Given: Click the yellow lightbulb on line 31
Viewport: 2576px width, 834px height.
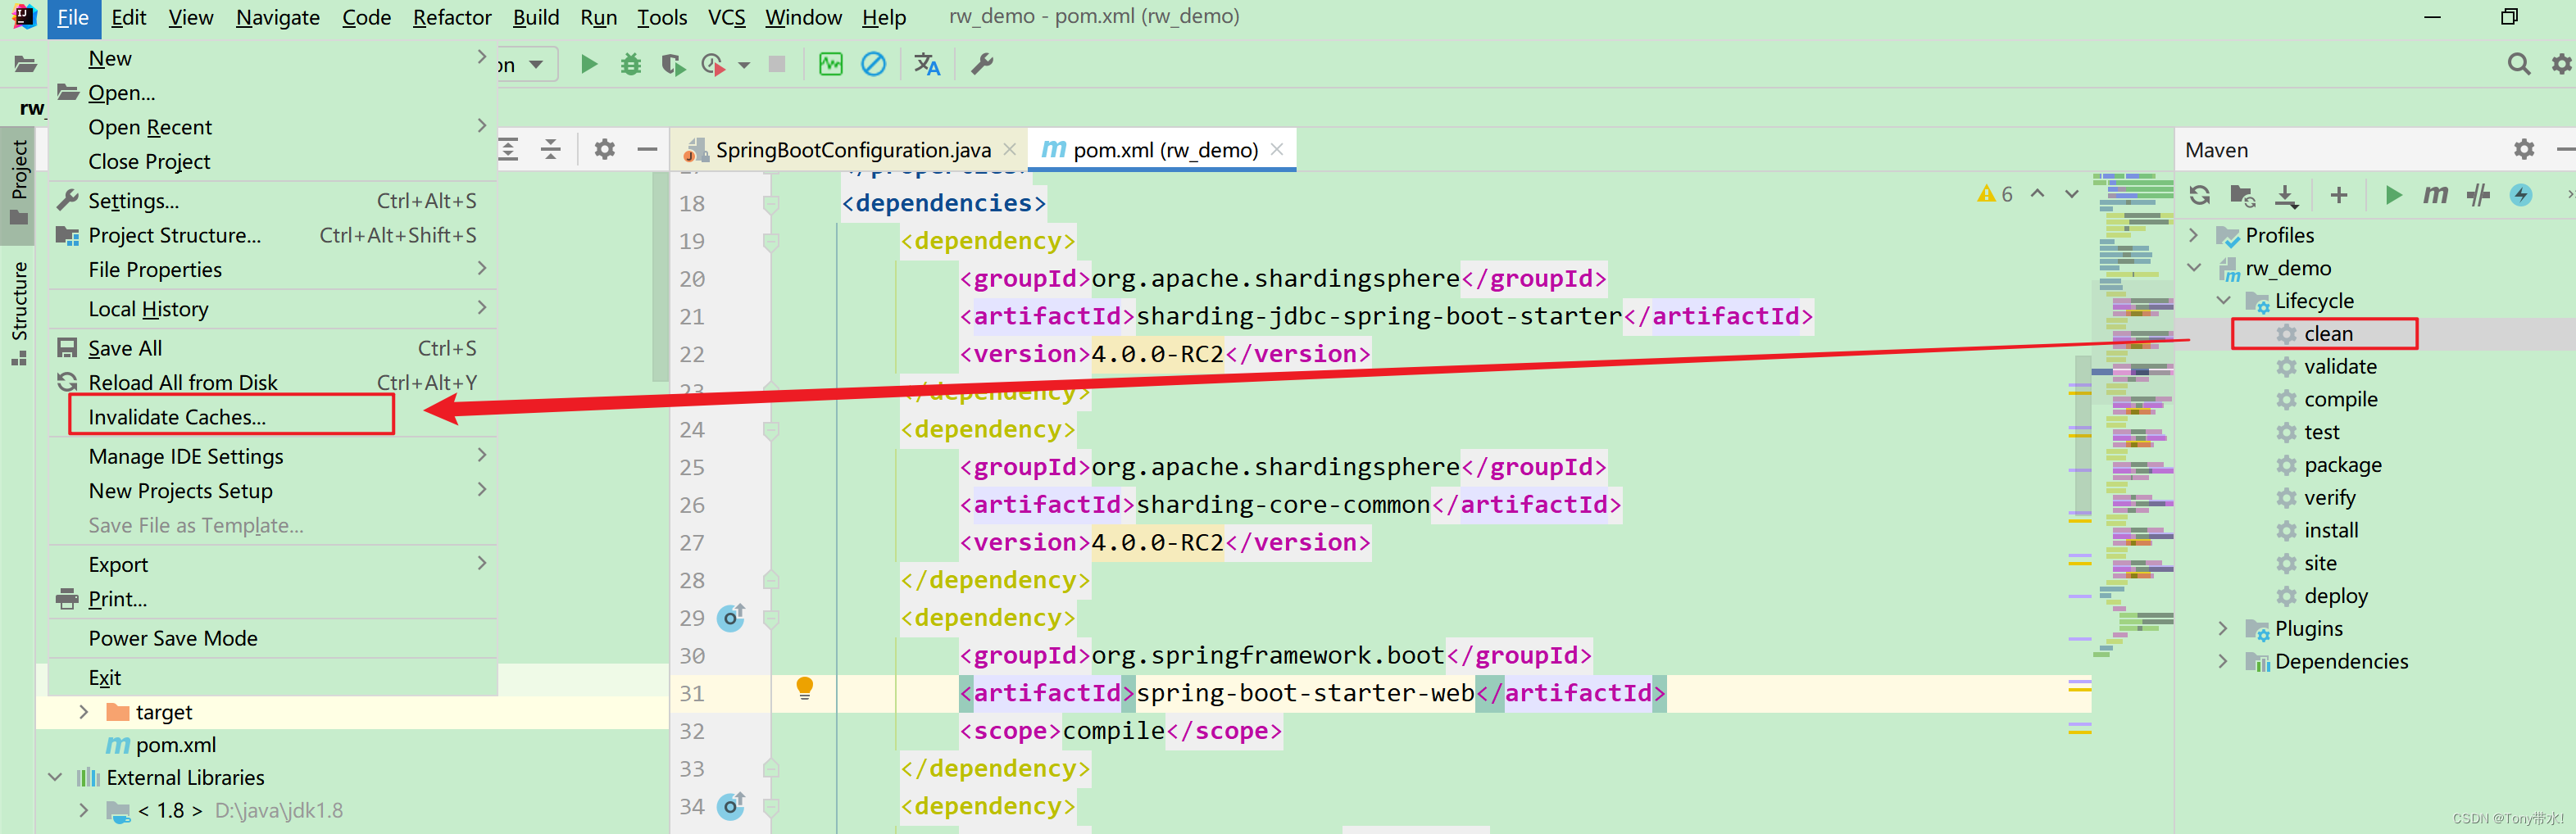Looking at the screenshot, I should [804, 688].
